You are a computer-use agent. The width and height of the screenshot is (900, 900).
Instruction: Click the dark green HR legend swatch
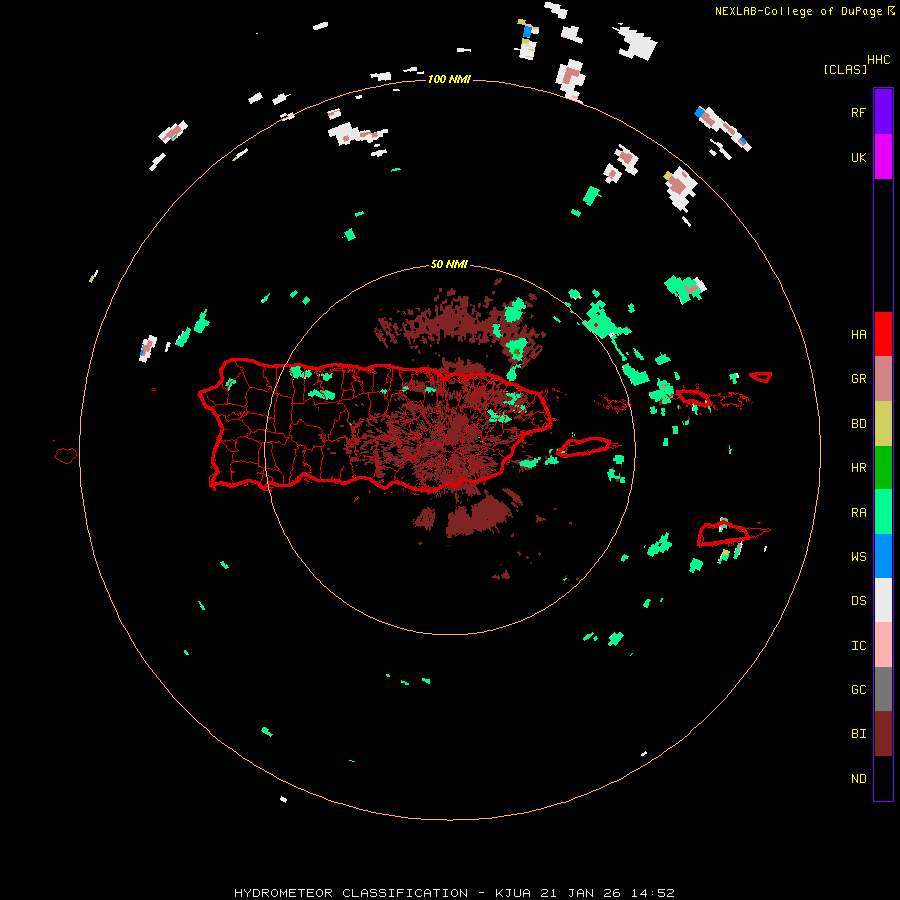click(883, 468)
